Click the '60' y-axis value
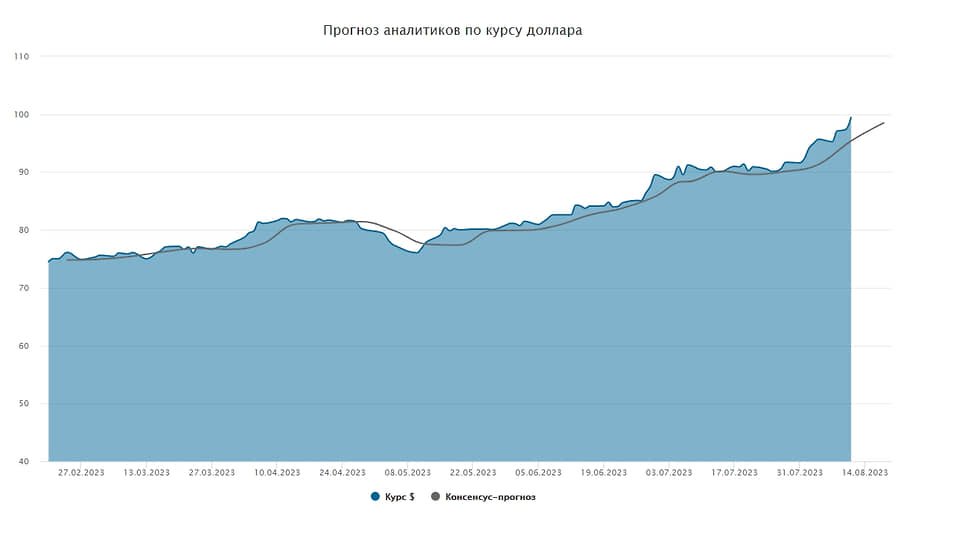Image resolution: width=968 pixels, height=544 pixels. (x=23, y=346)
